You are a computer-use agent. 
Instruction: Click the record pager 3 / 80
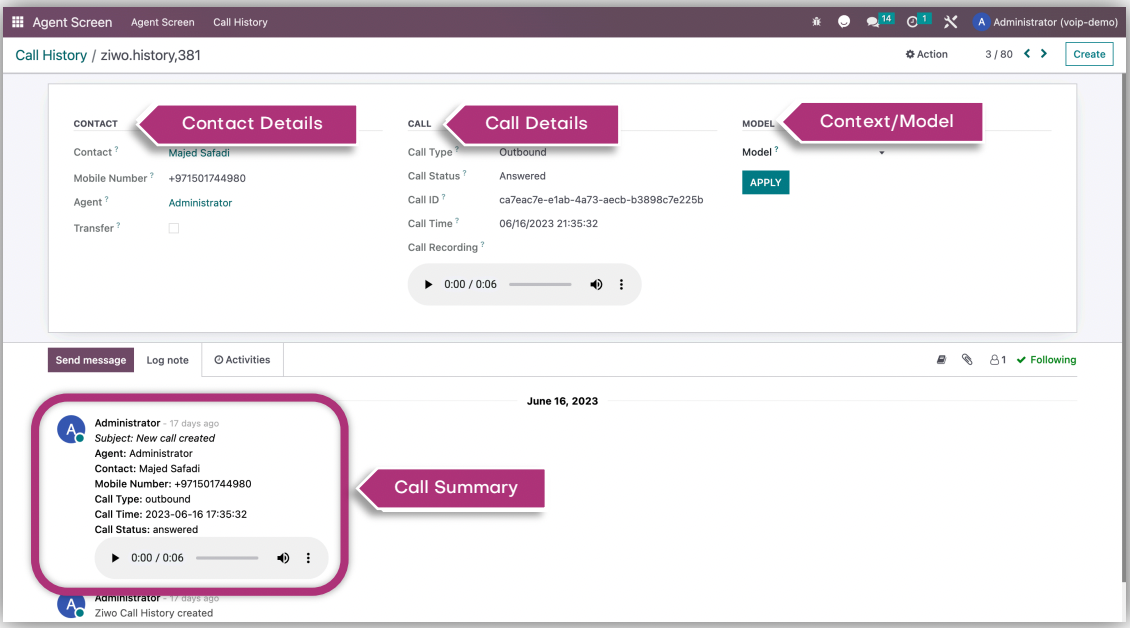coord(999,54)
